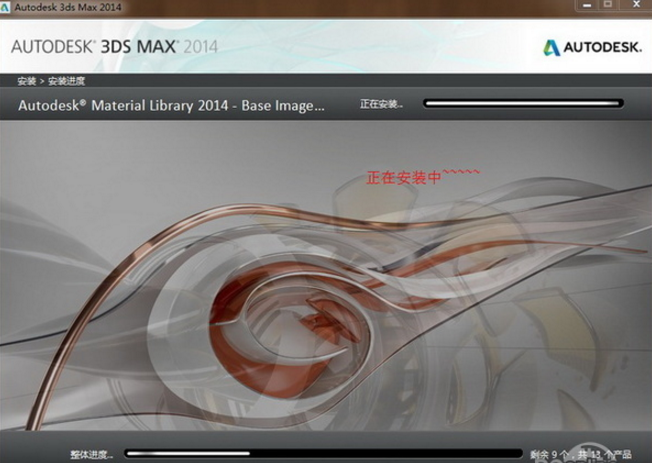The width and height of the screenshot is (652, 463).
Task: Click the Material Library component progress bar
Action: point(524,104)
